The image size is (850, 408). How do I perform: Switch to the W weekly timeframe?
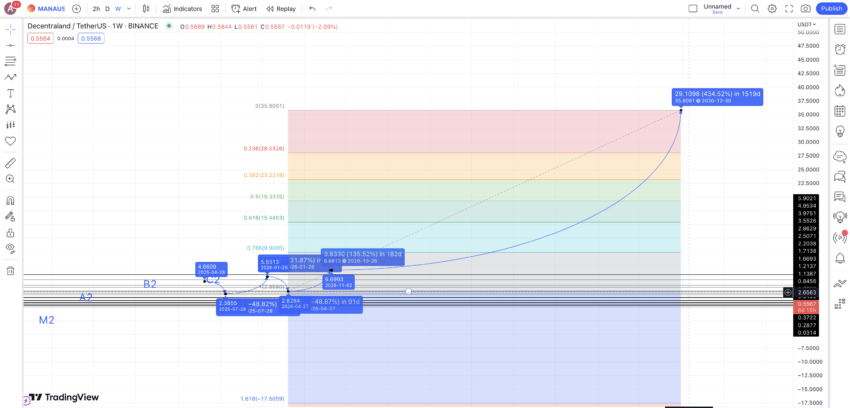point(118,8)
